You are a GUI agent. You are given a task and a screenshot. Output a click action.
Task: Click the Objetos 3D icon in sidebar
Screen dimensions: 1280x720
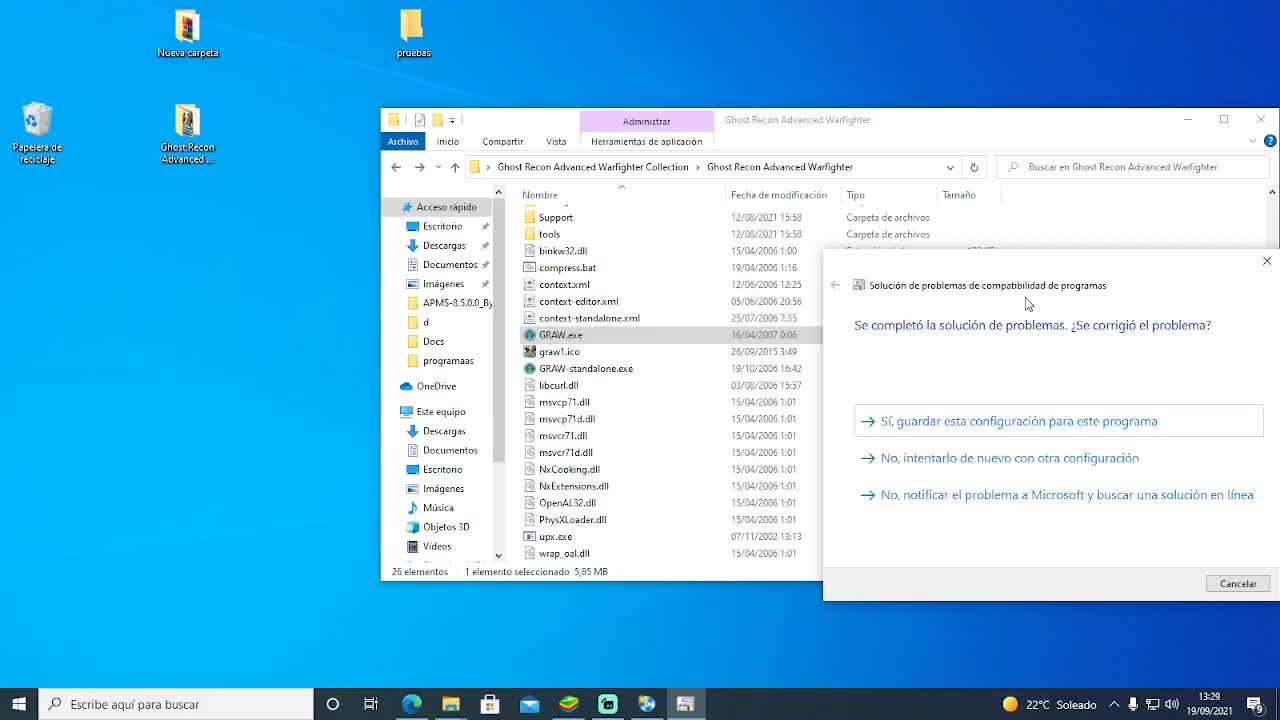coord(414,527)
